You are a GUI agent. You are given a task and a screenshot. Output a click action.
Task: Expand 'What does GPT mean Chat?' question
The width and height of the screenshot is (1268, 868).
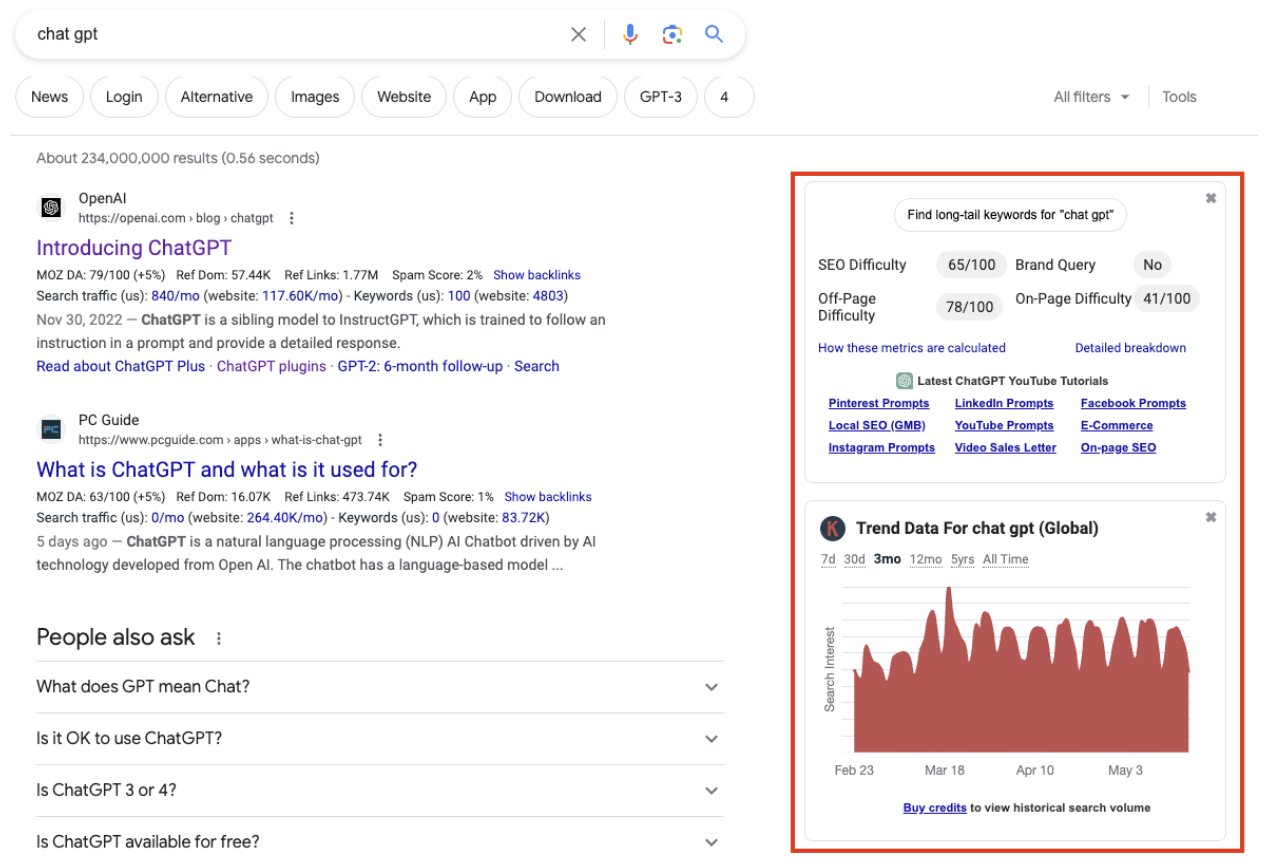click(x=380, y=687)
